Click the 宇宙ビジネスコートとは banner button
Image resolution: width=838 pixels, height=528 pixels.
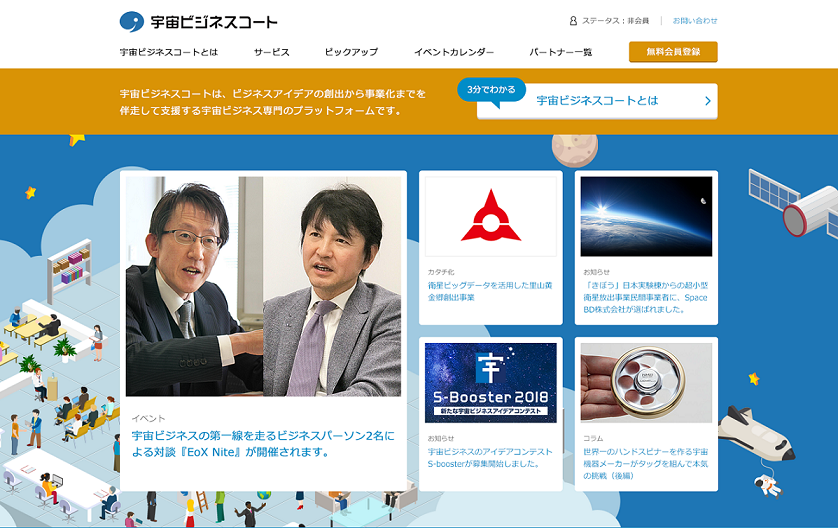coord(597,101)
